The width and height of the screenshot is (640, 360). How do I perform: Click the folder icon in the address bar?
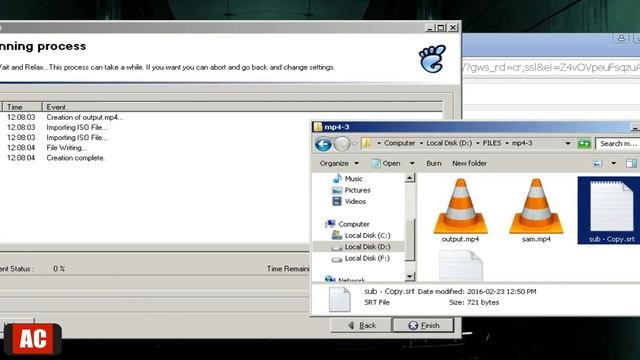click(367, 143)
